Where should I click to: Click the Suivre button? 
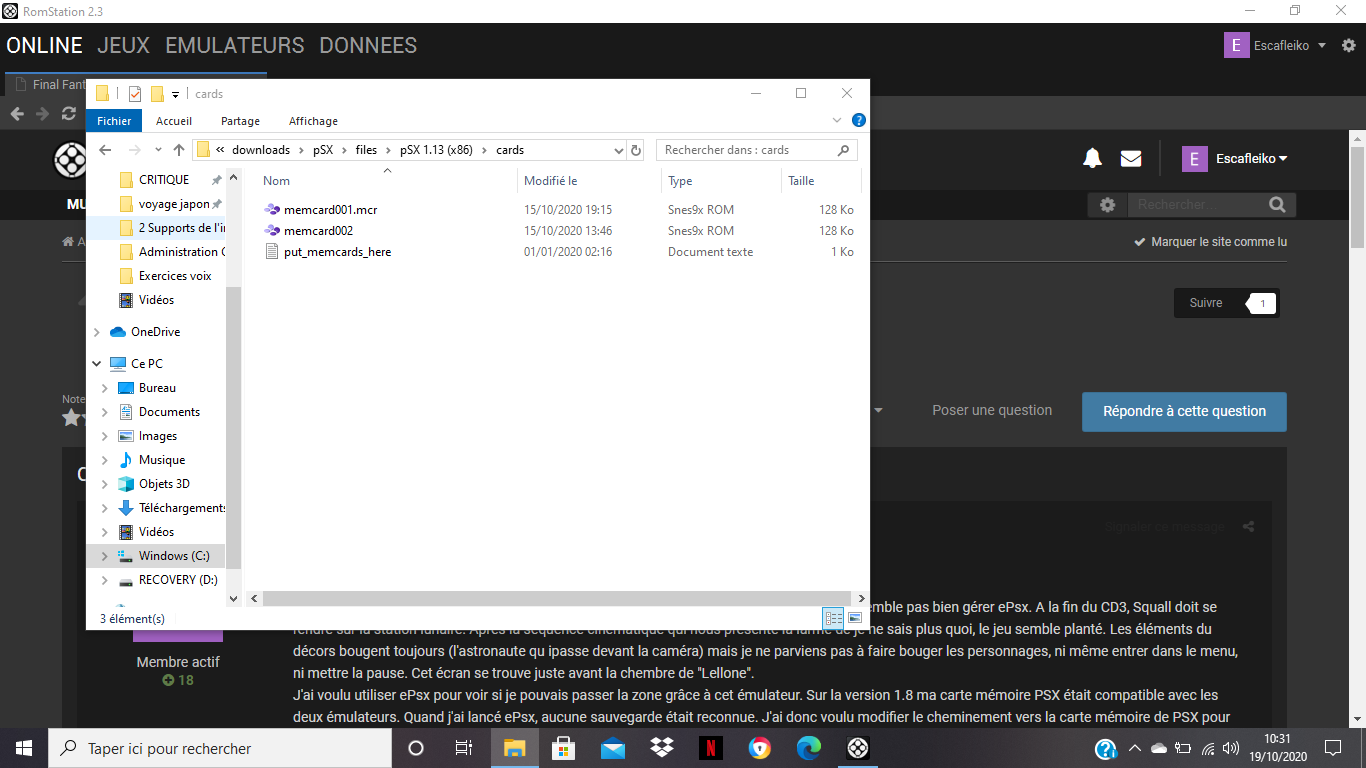[1206, 303]
